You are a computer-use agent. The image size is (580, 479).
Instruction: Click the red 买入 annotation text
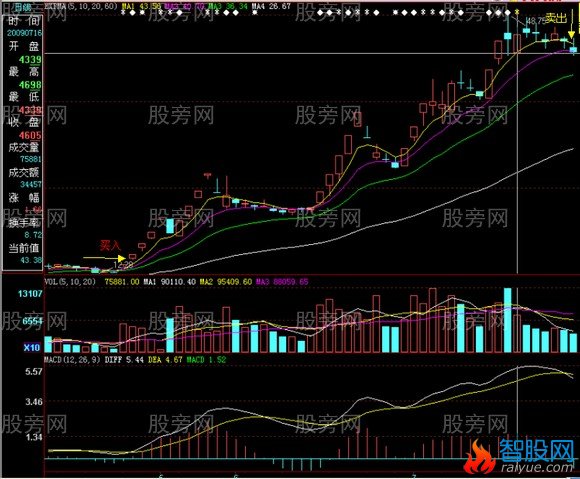(110, 245)
